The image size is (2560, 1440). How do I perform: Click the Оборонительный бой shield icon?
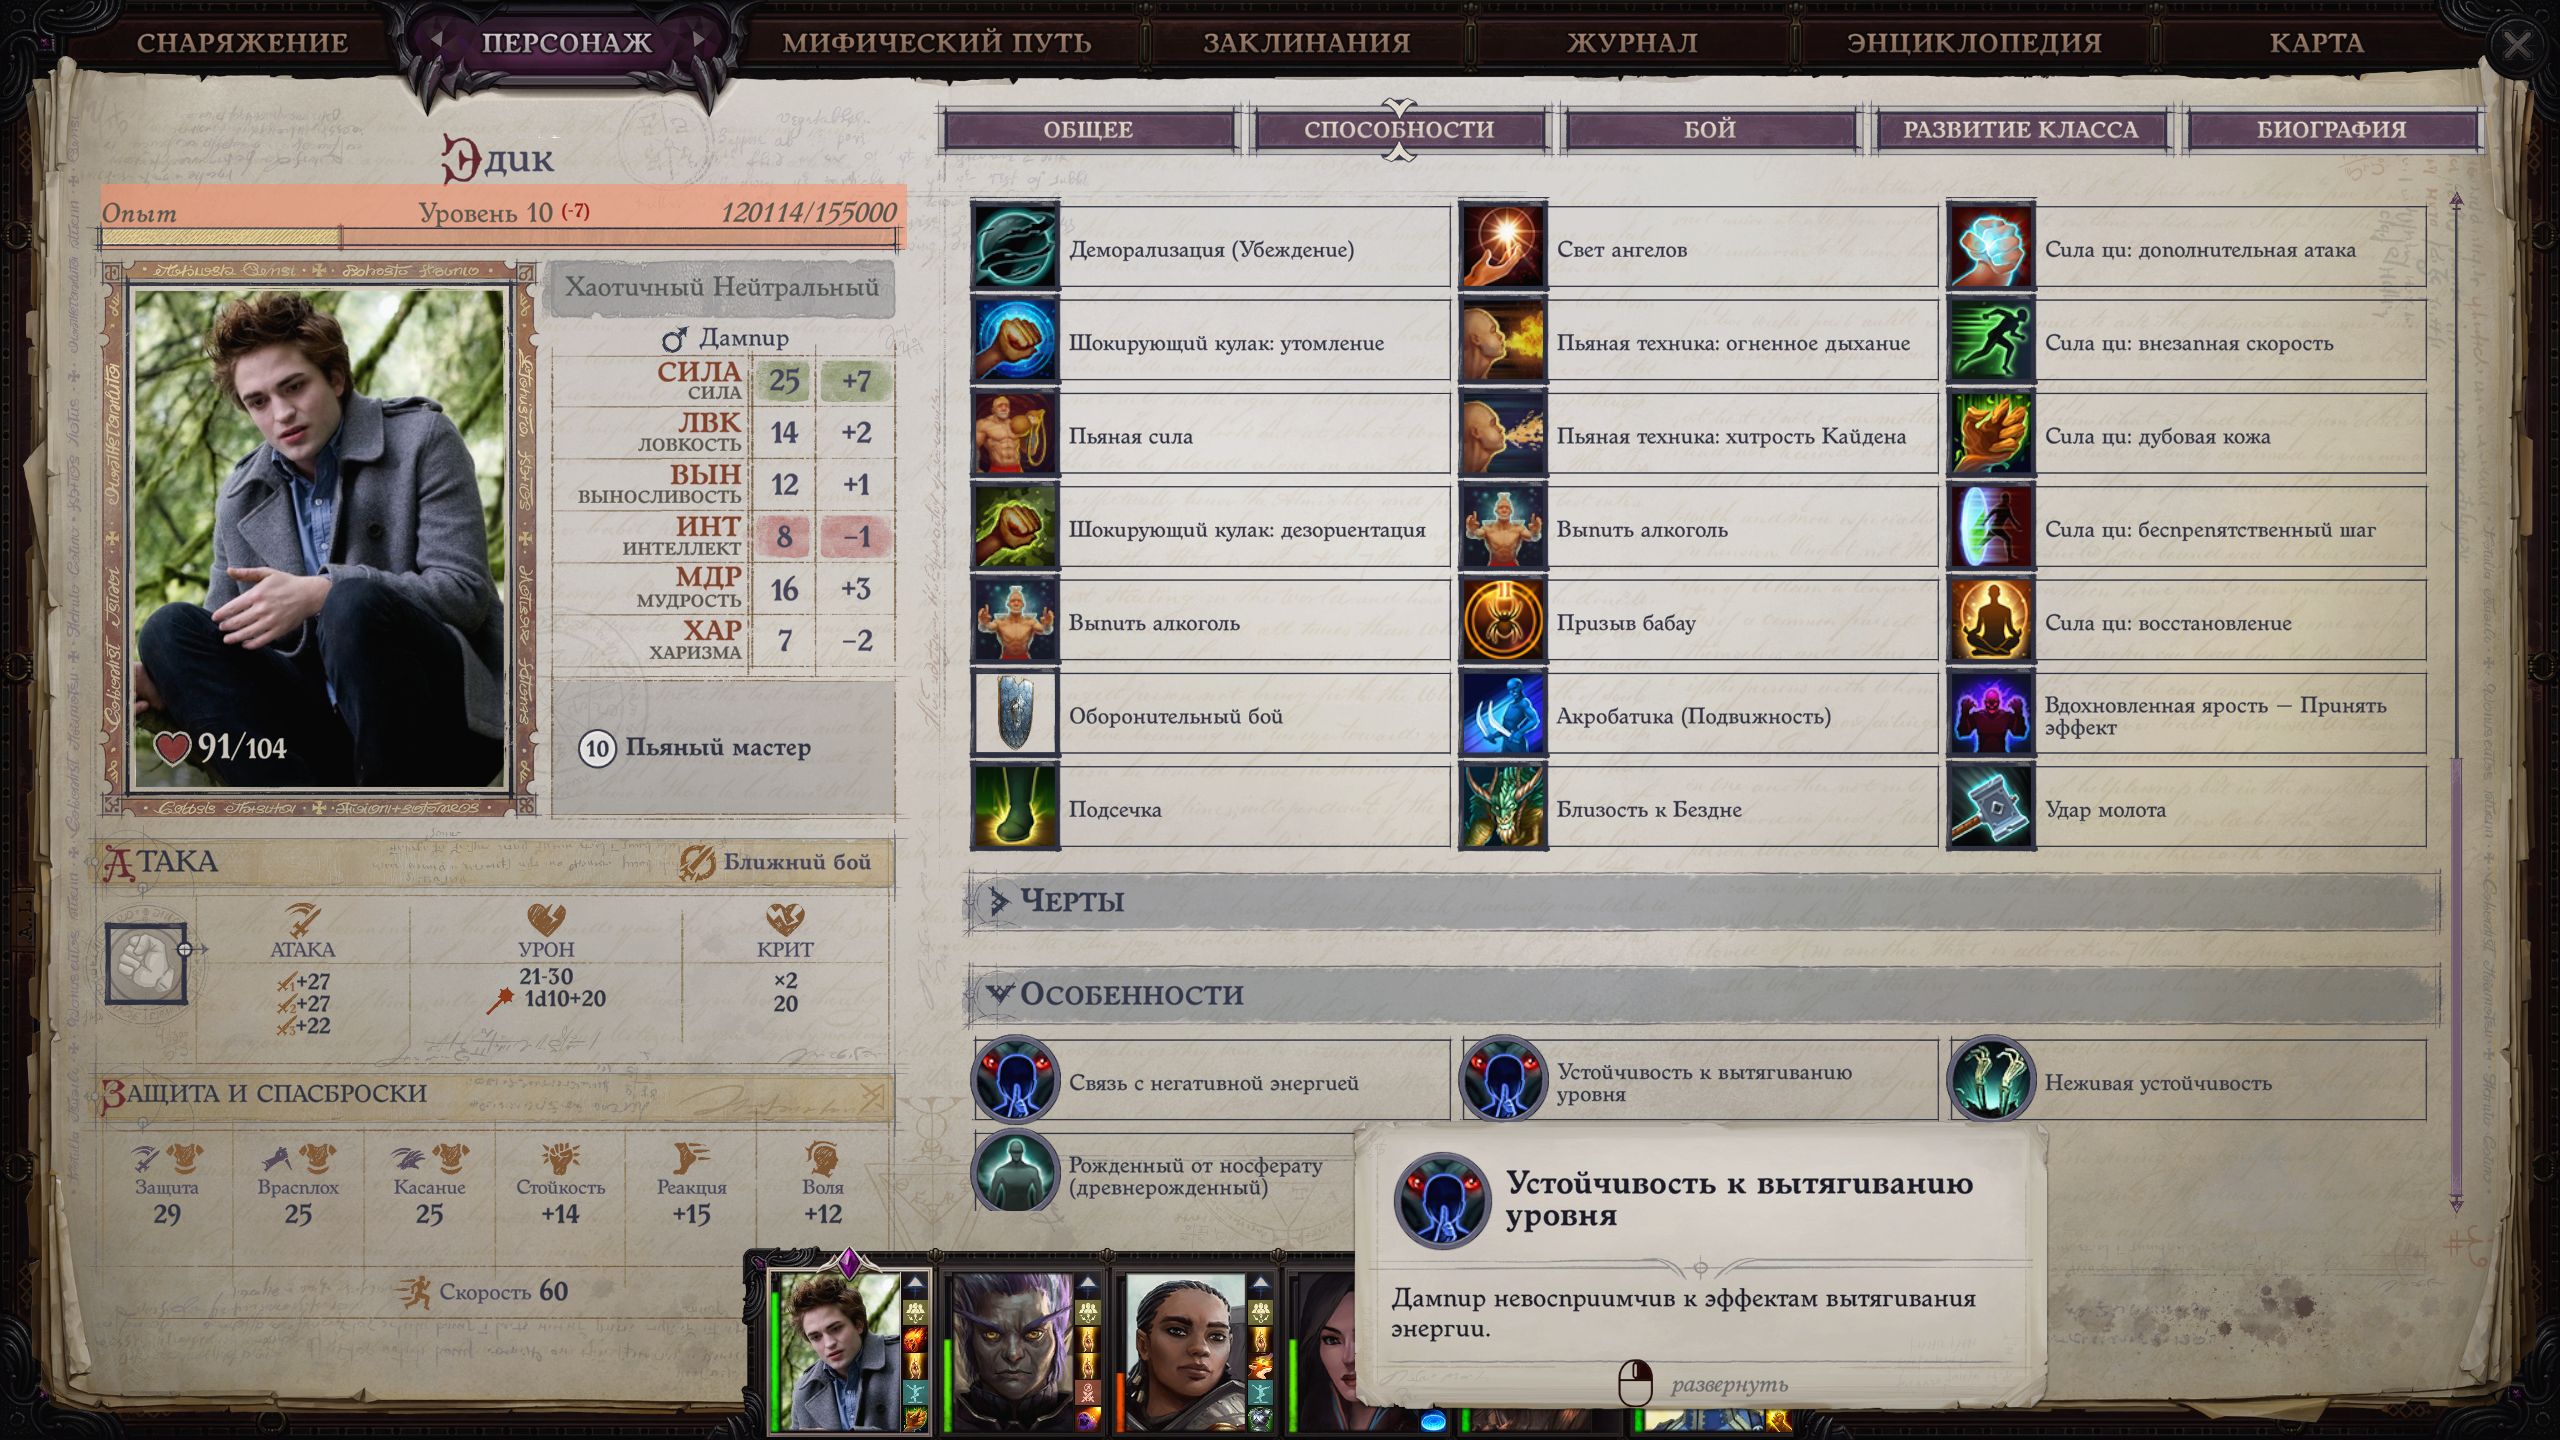[1014, 714]
